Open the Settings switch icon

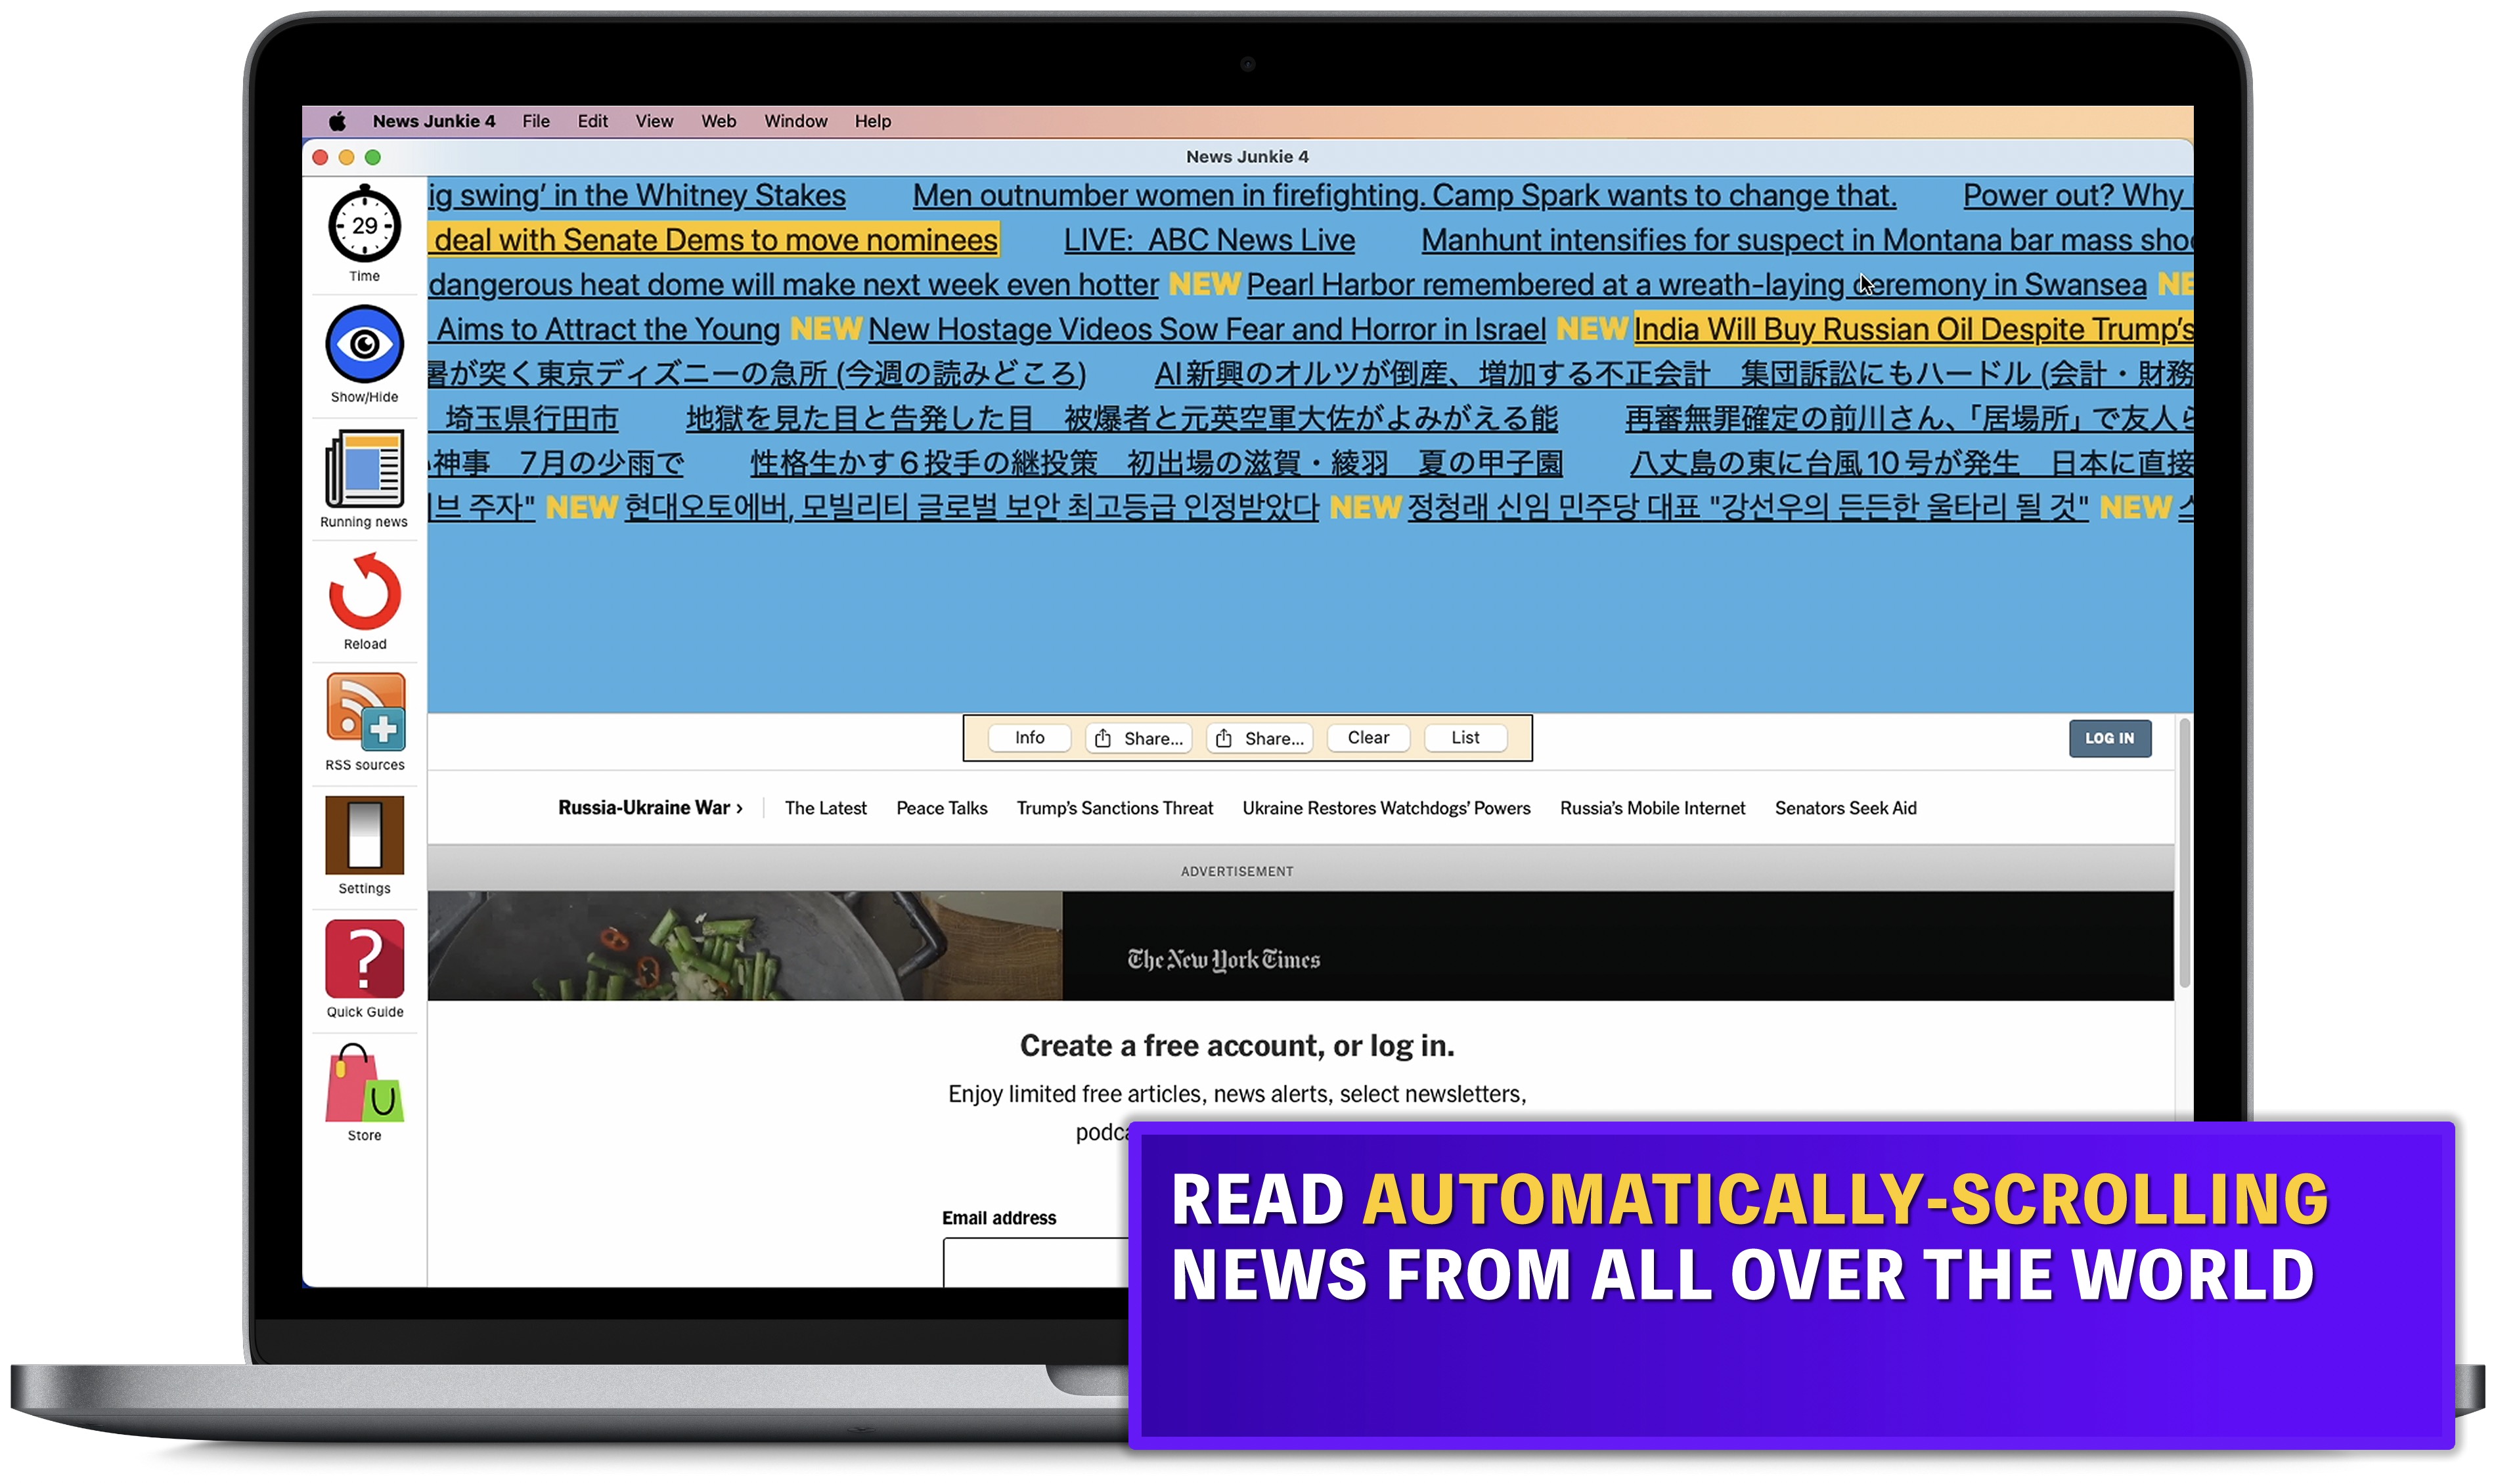click(364, 834)
